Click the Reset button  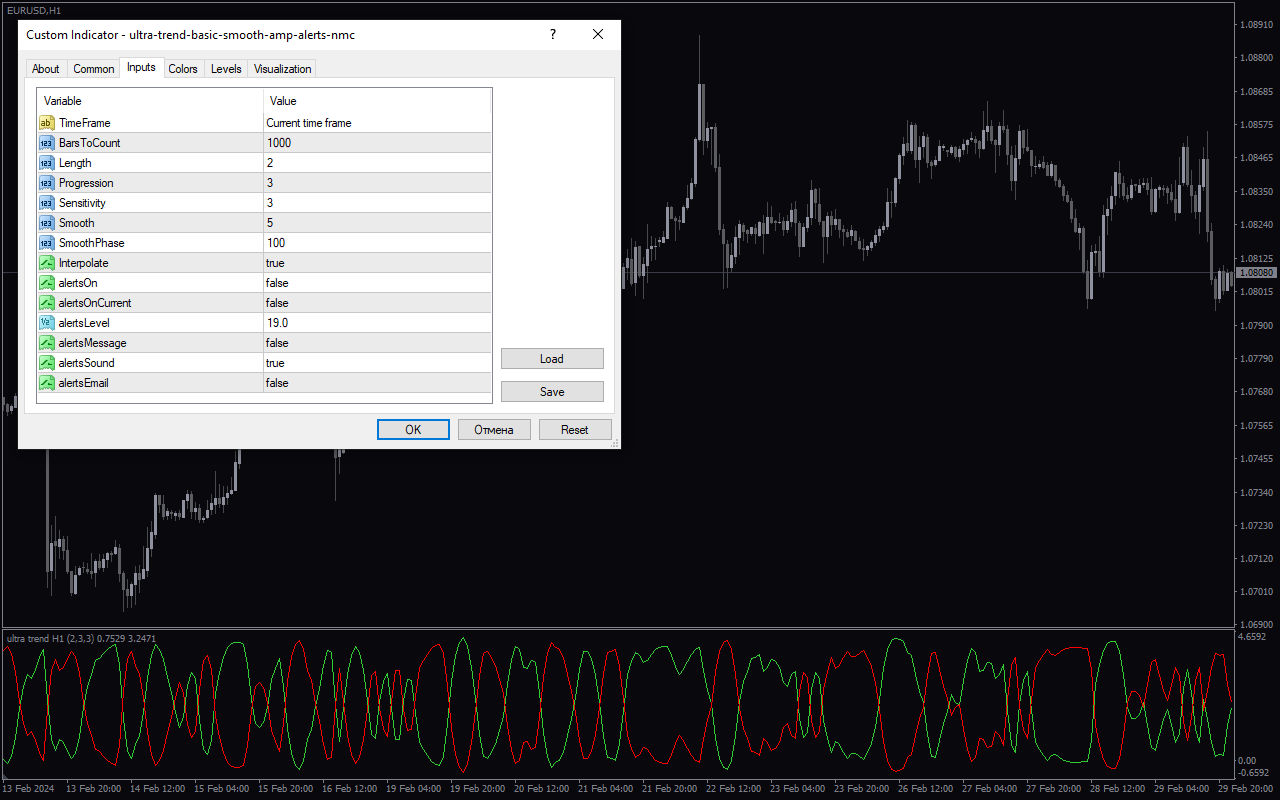(x=575, y=429)
